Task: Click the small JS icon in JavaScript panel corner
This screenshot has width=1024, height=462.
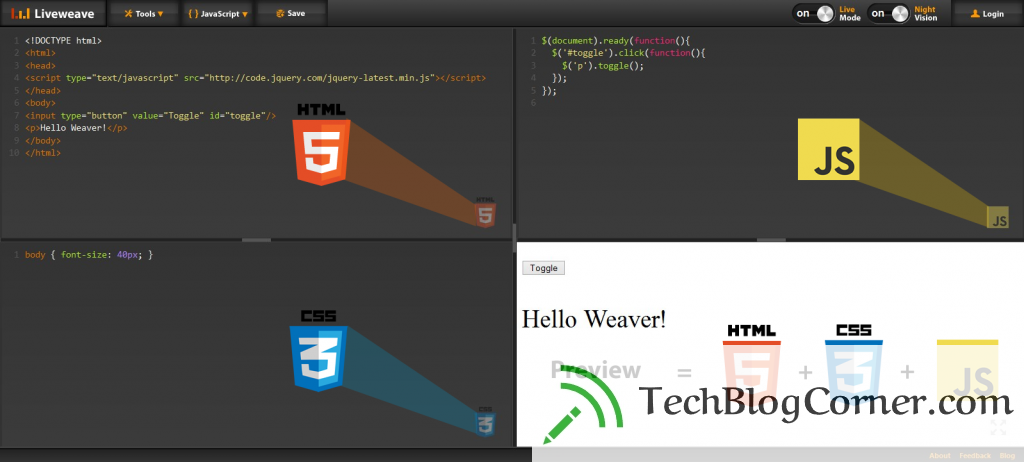Action: click(x=998, y=218)
